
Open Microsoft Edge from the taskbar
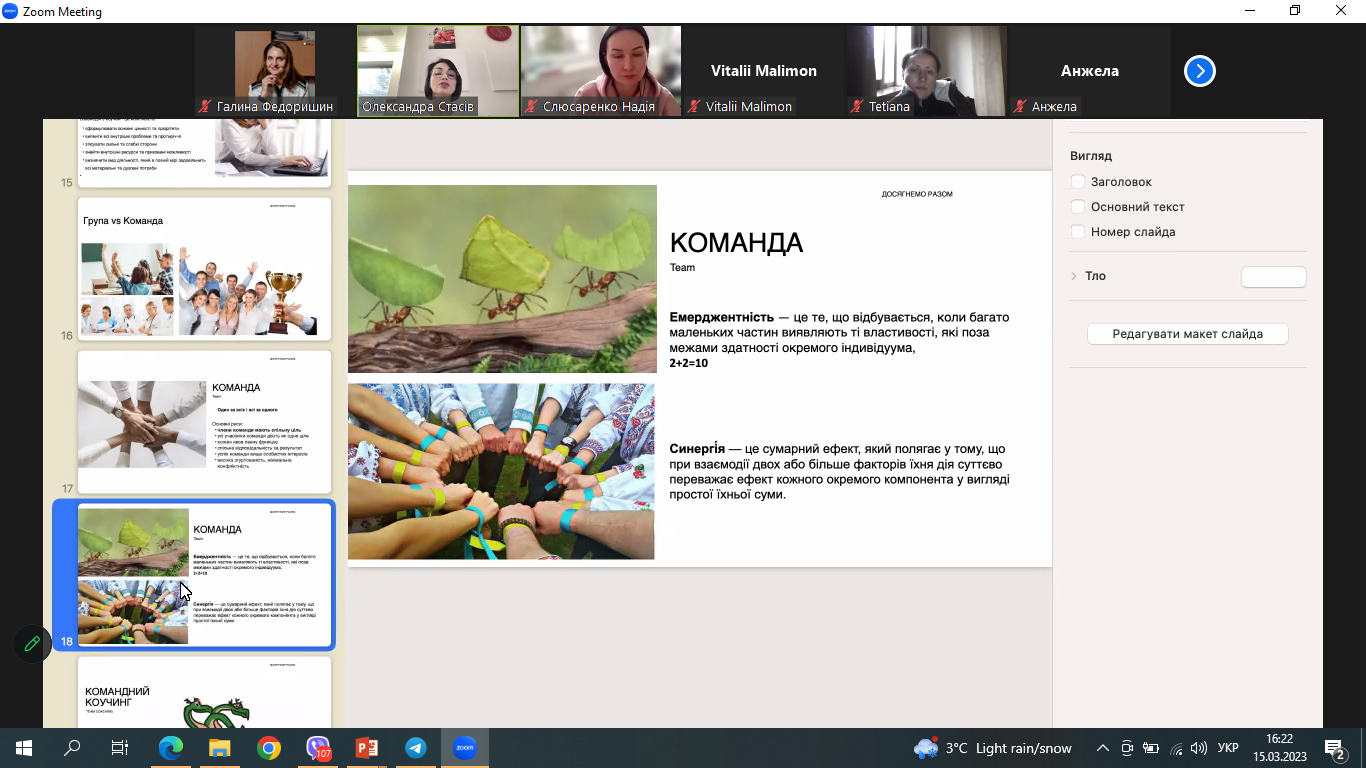click(171, 748)
